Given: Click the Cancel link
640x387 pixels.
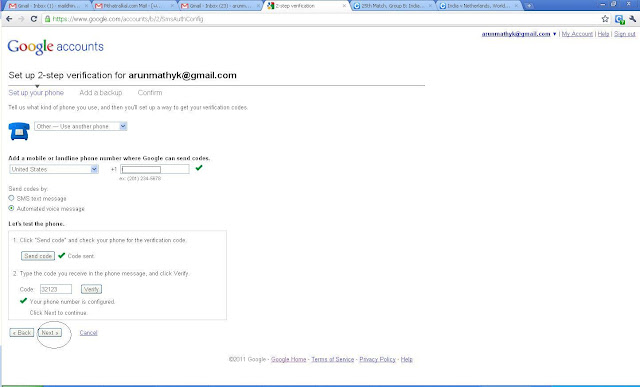Looking at the screenshot, I should pos(89,333).
